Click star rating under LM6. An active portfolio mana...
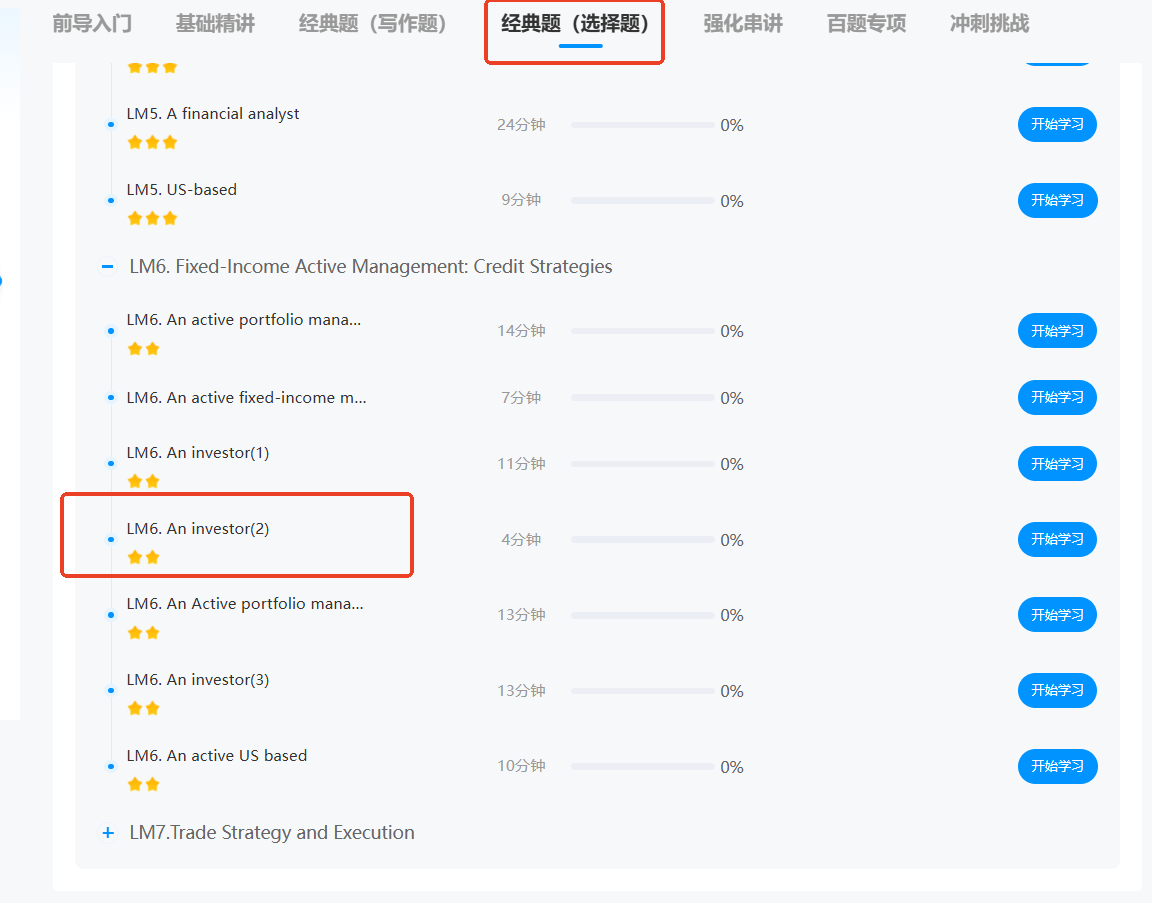Screen dimensions: 1152x903 coord(143,348)
